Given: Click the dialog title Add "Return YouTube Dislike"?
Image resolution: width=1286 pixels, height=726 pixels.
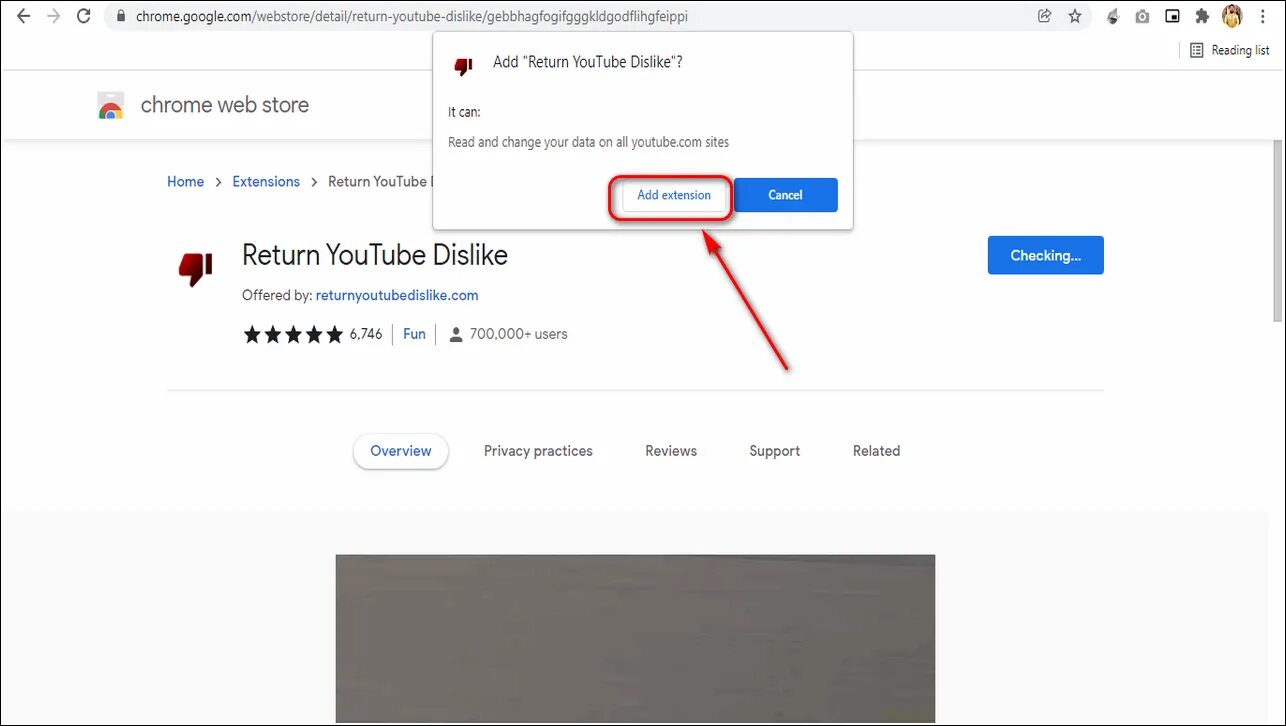Looking at the screenshot, I should coord(588,62).
